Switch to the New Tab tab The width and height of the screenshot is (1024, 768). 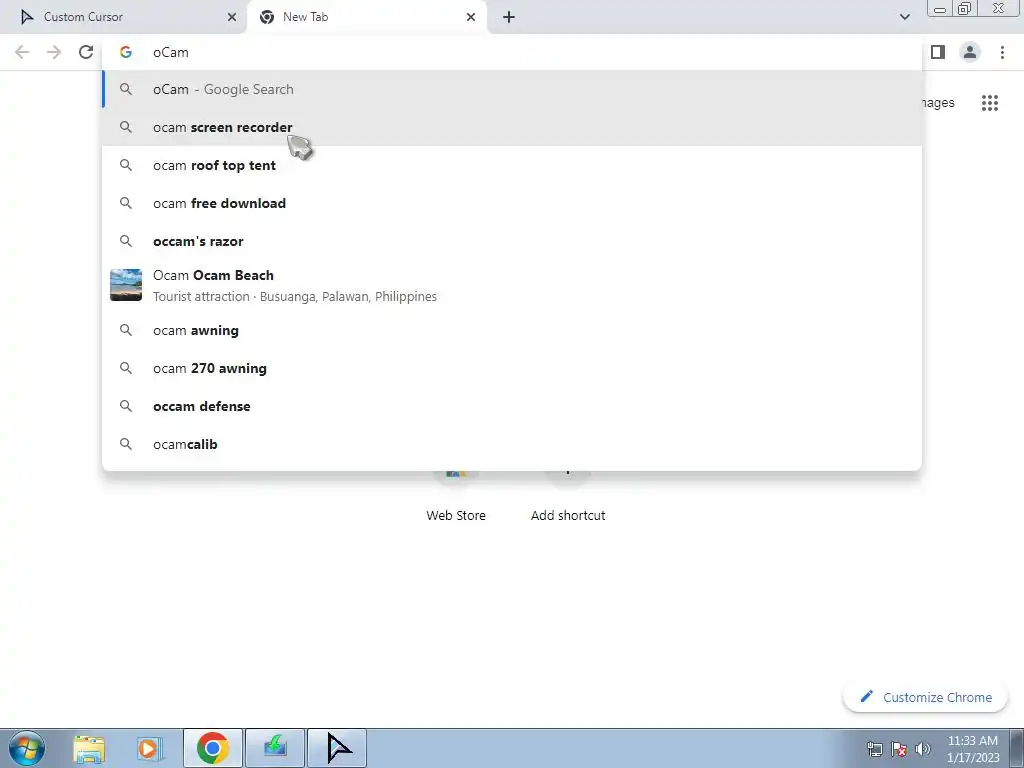point(366,17)
